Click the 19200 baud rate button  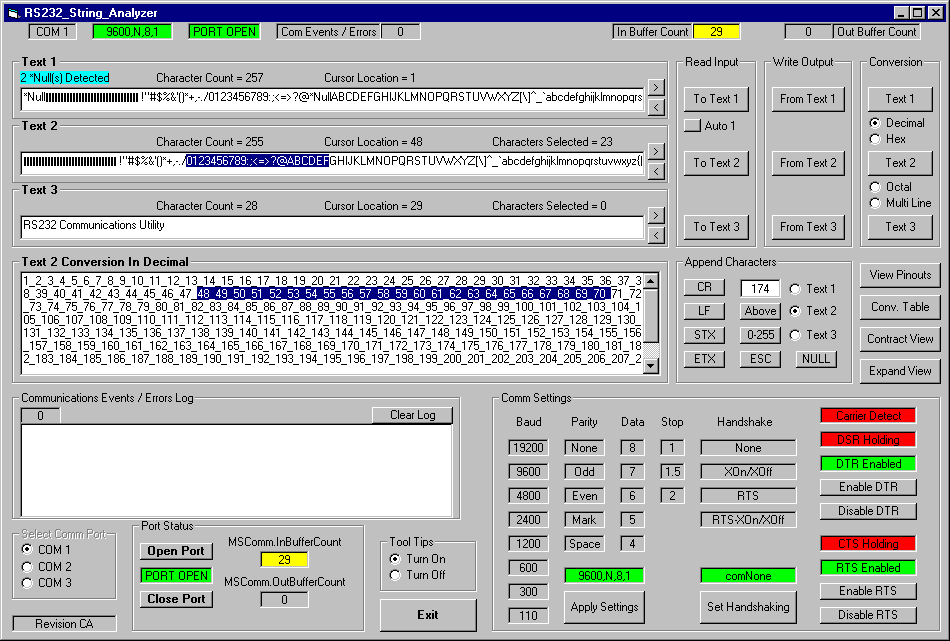[526, 448]
